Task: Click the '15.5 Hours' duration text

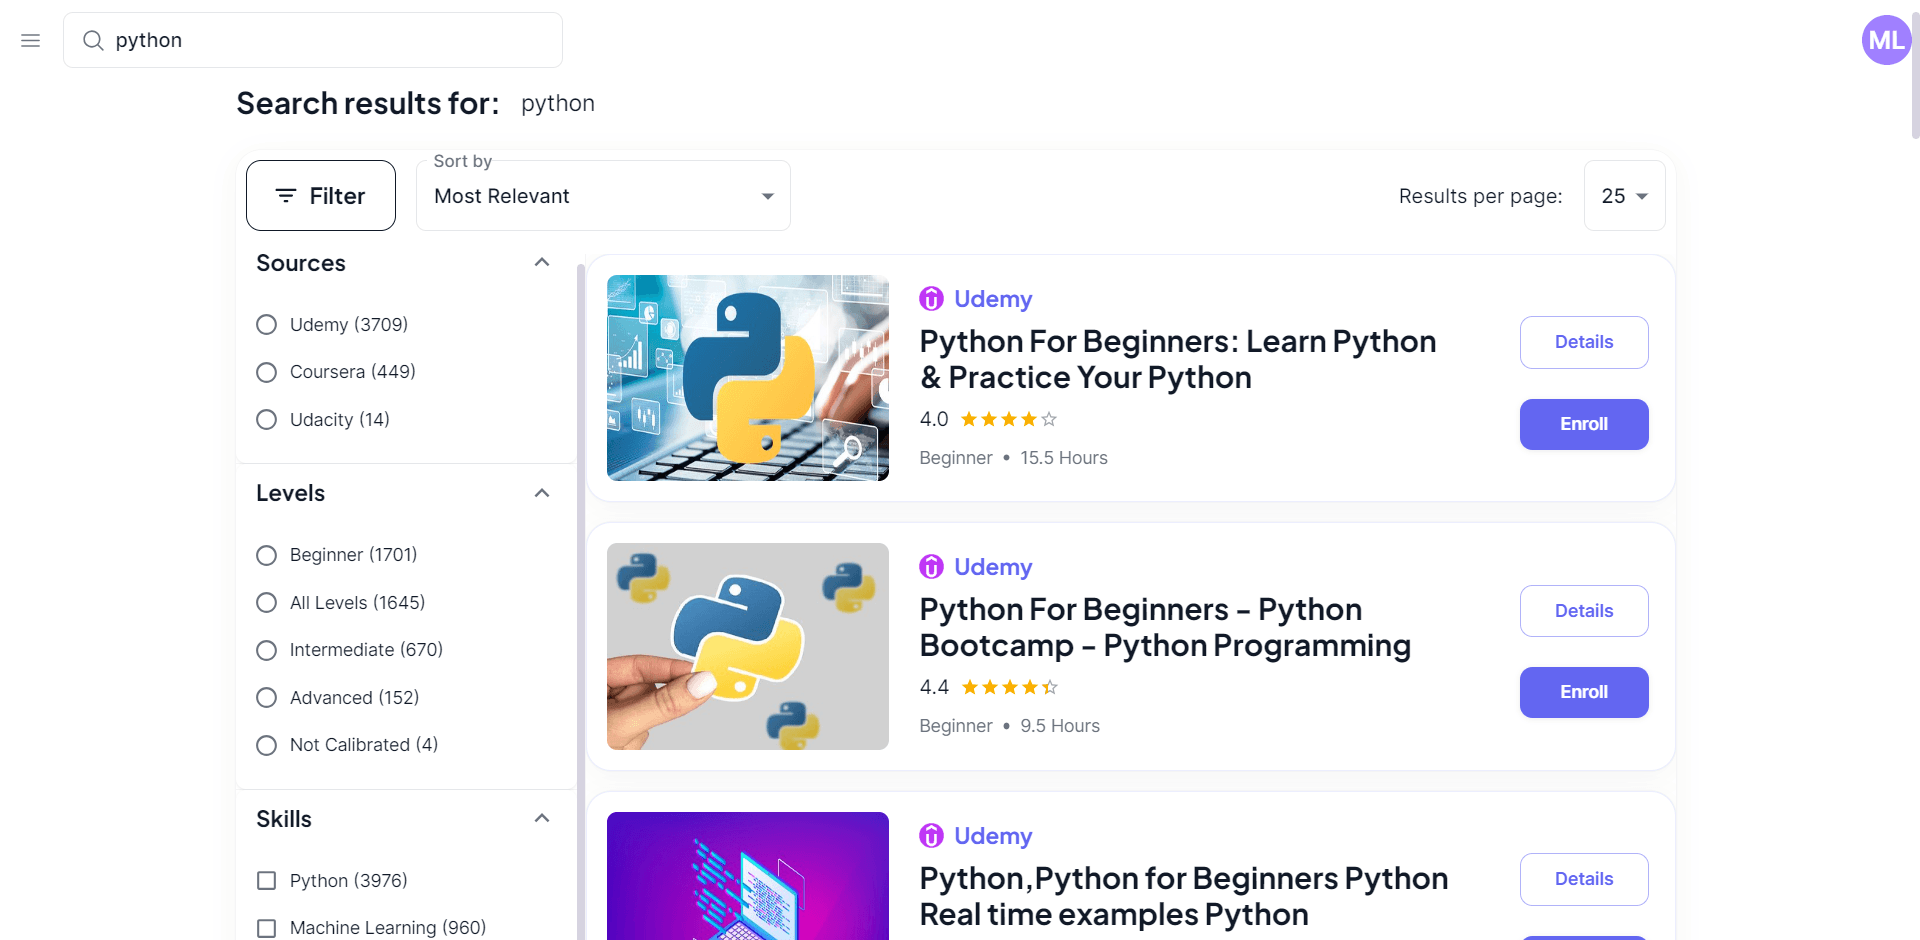Action: click(1064, 458)
